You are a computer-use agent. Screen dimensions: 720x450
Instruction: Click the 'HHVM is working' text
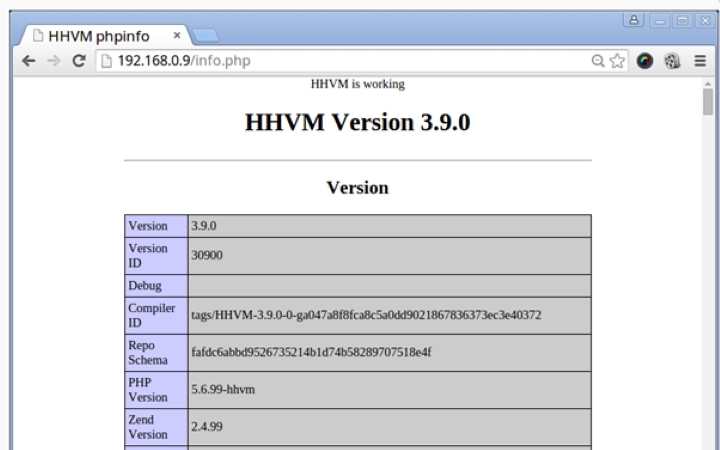click(x=358, y=84)
